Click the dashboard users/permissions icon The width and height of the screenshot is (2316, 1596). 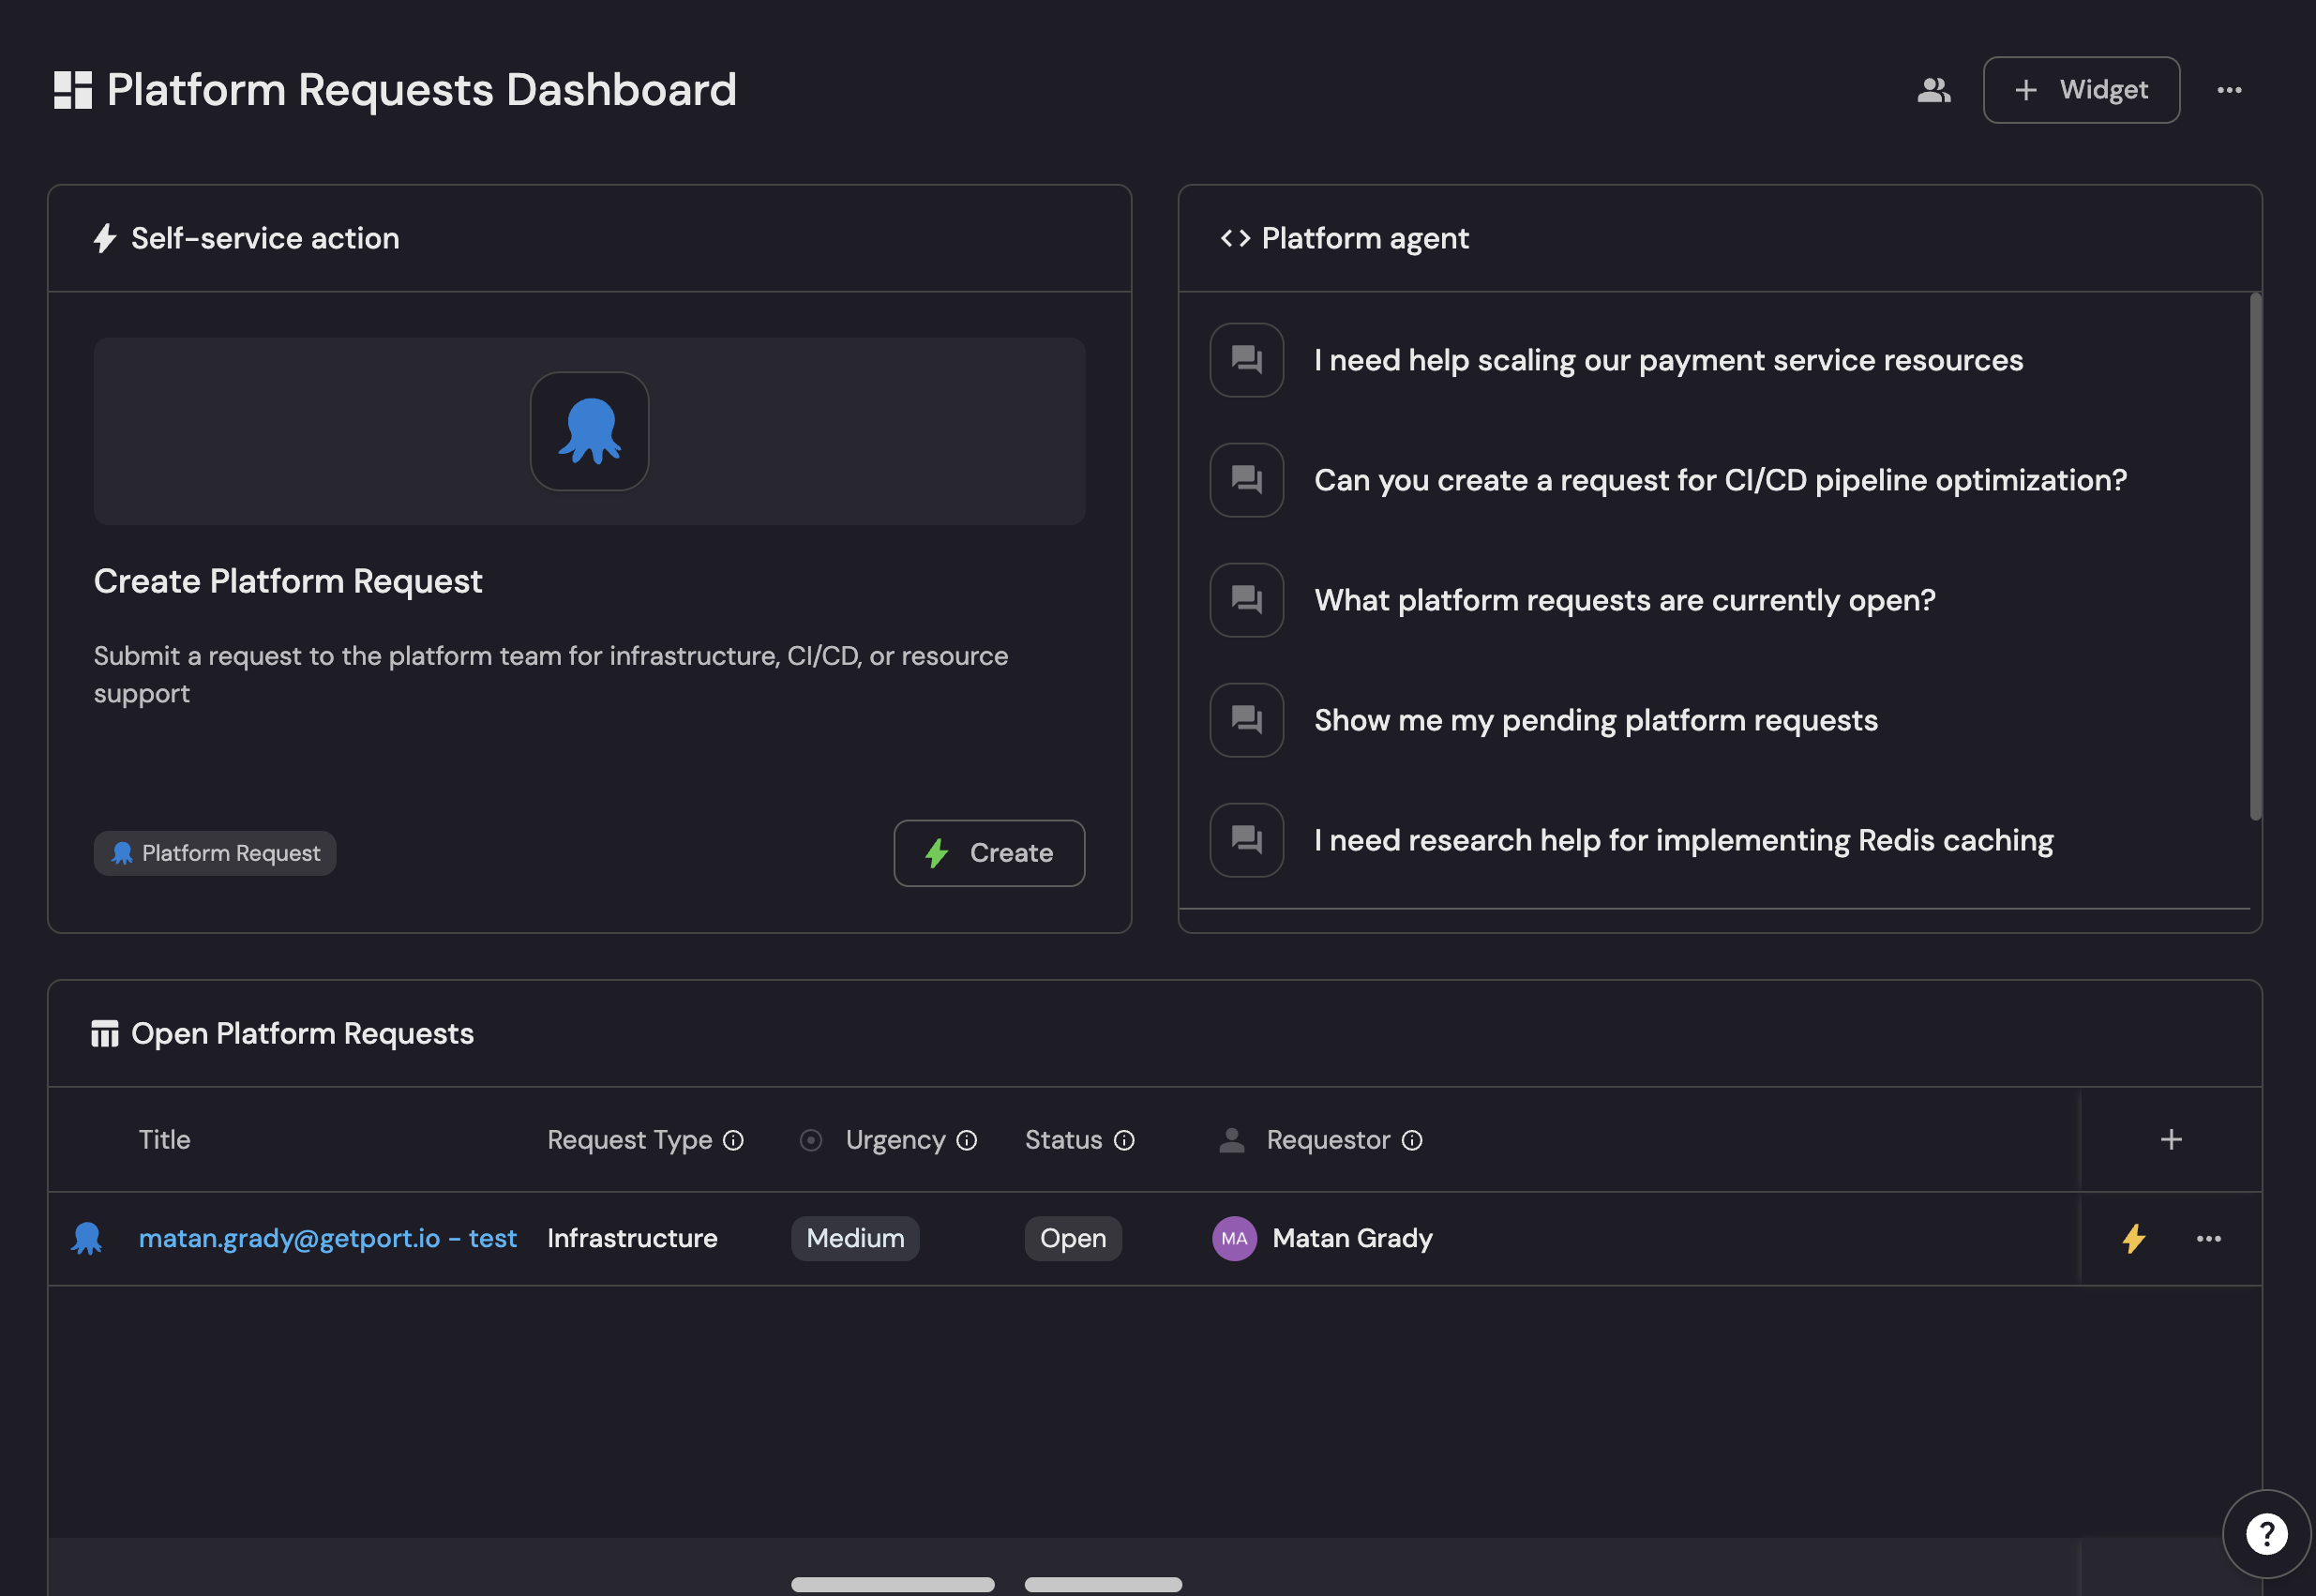(1933, 90)
